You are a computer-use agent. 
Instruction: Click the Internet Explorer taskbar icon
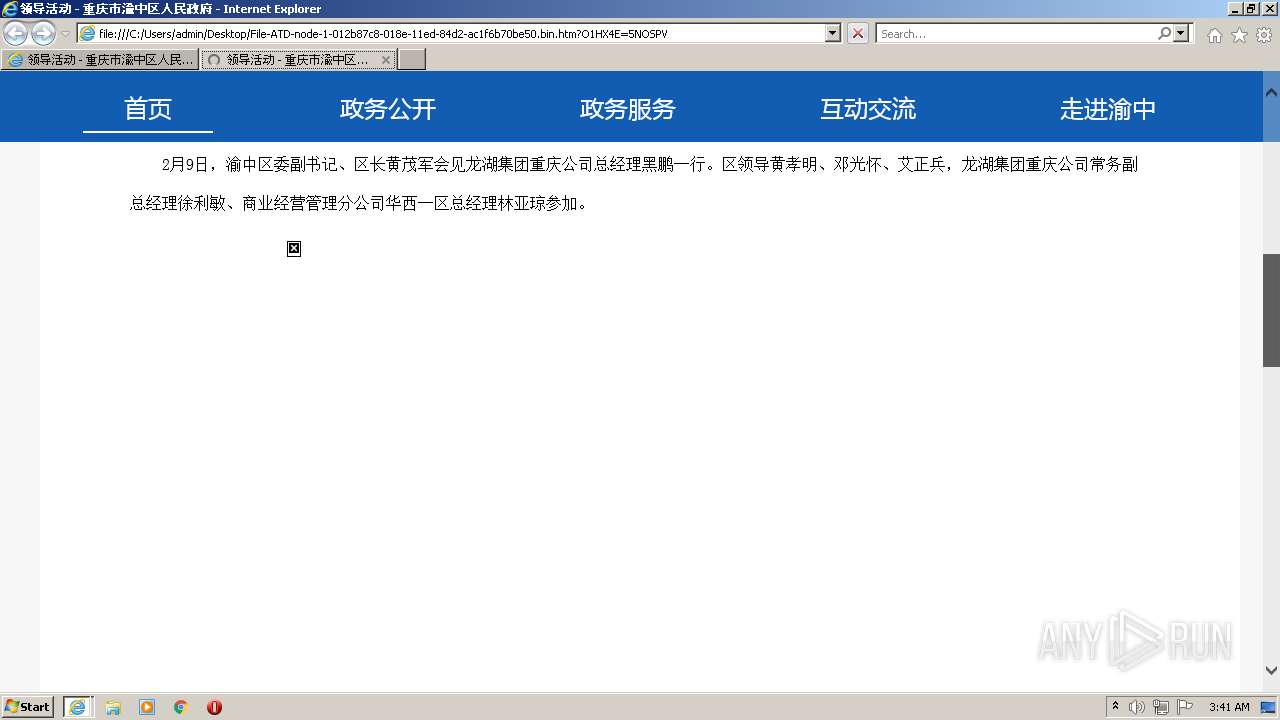[78, 706]
